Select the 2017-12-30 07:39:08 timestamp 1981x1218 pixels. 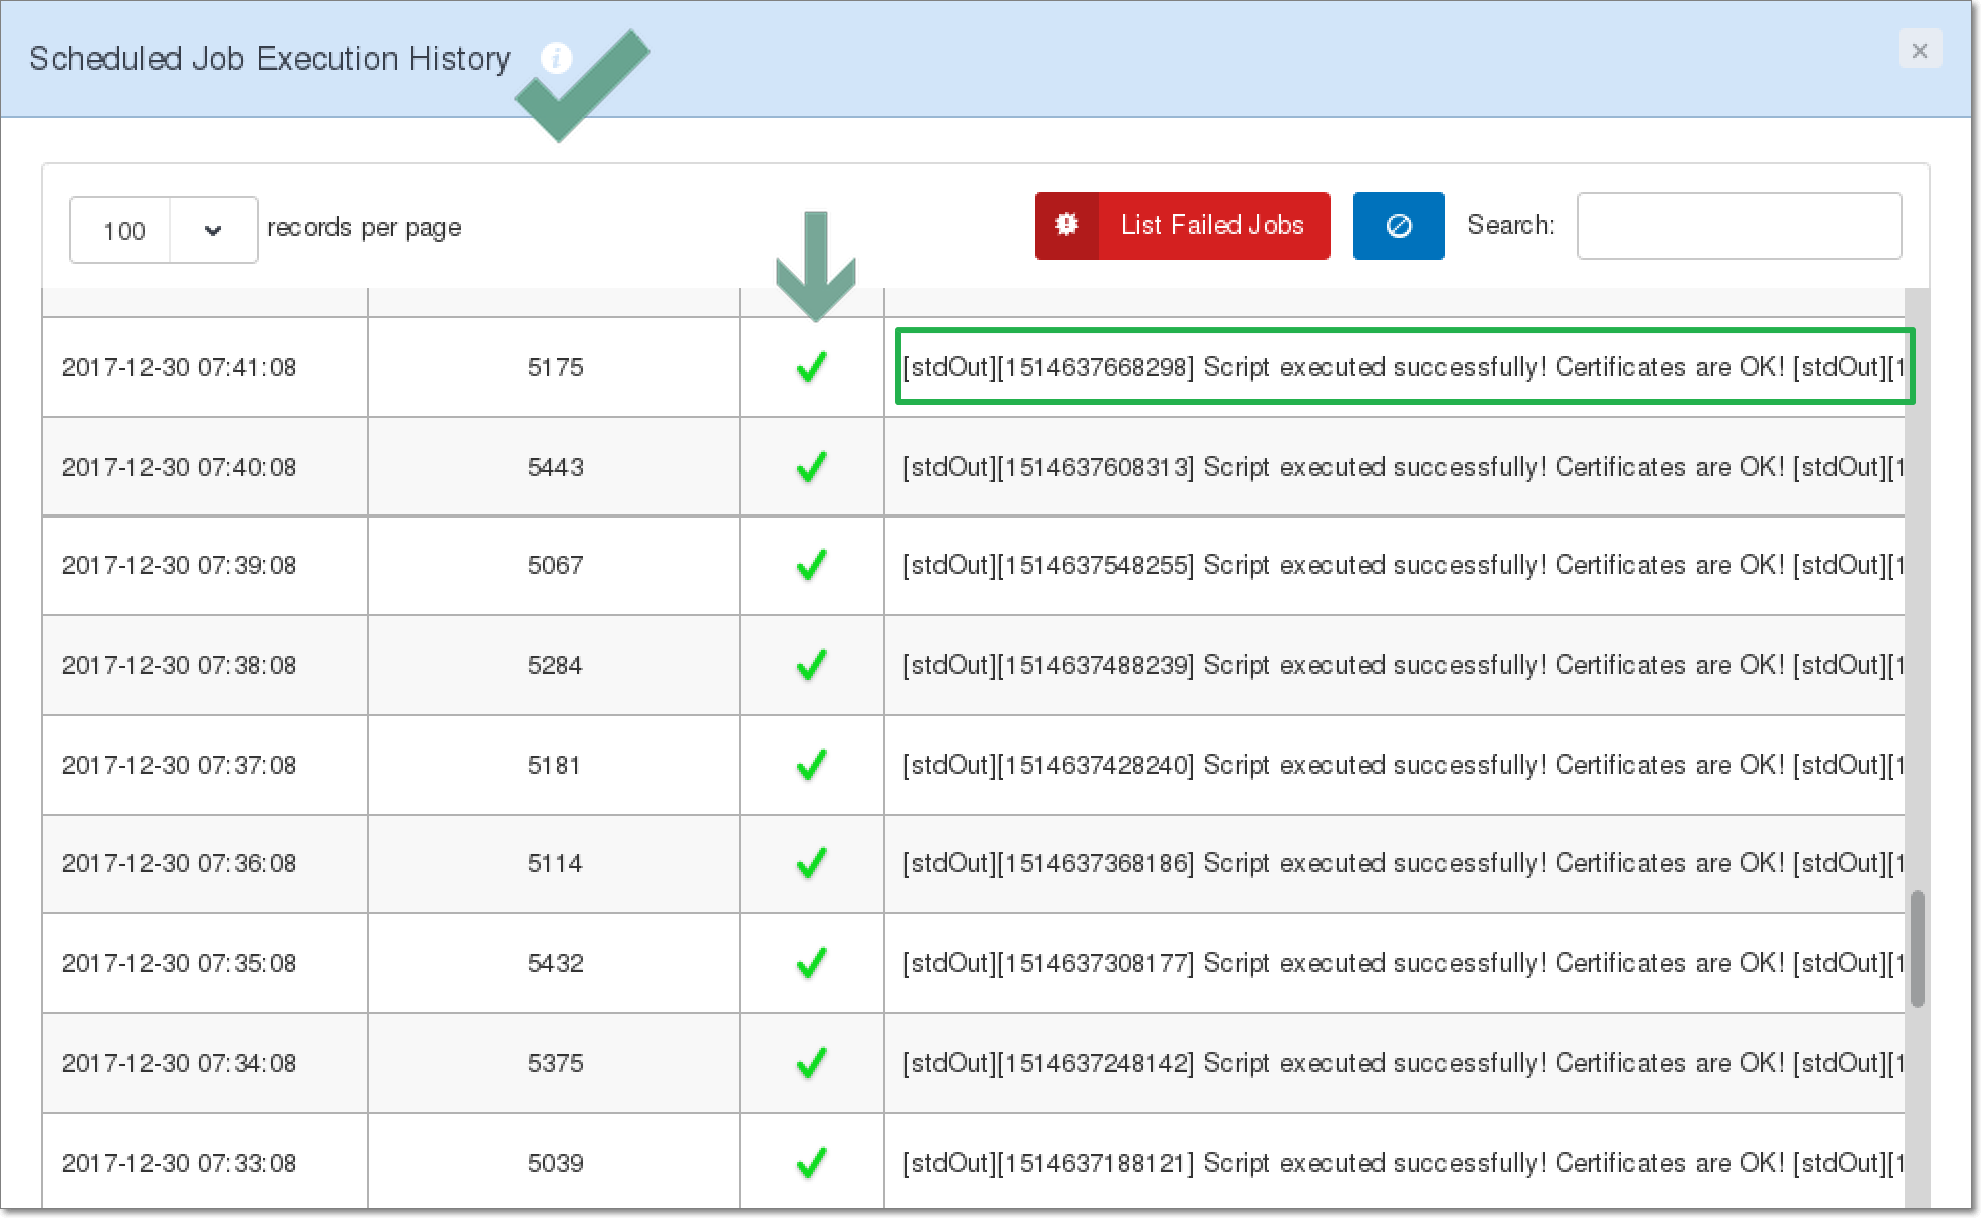179,565
